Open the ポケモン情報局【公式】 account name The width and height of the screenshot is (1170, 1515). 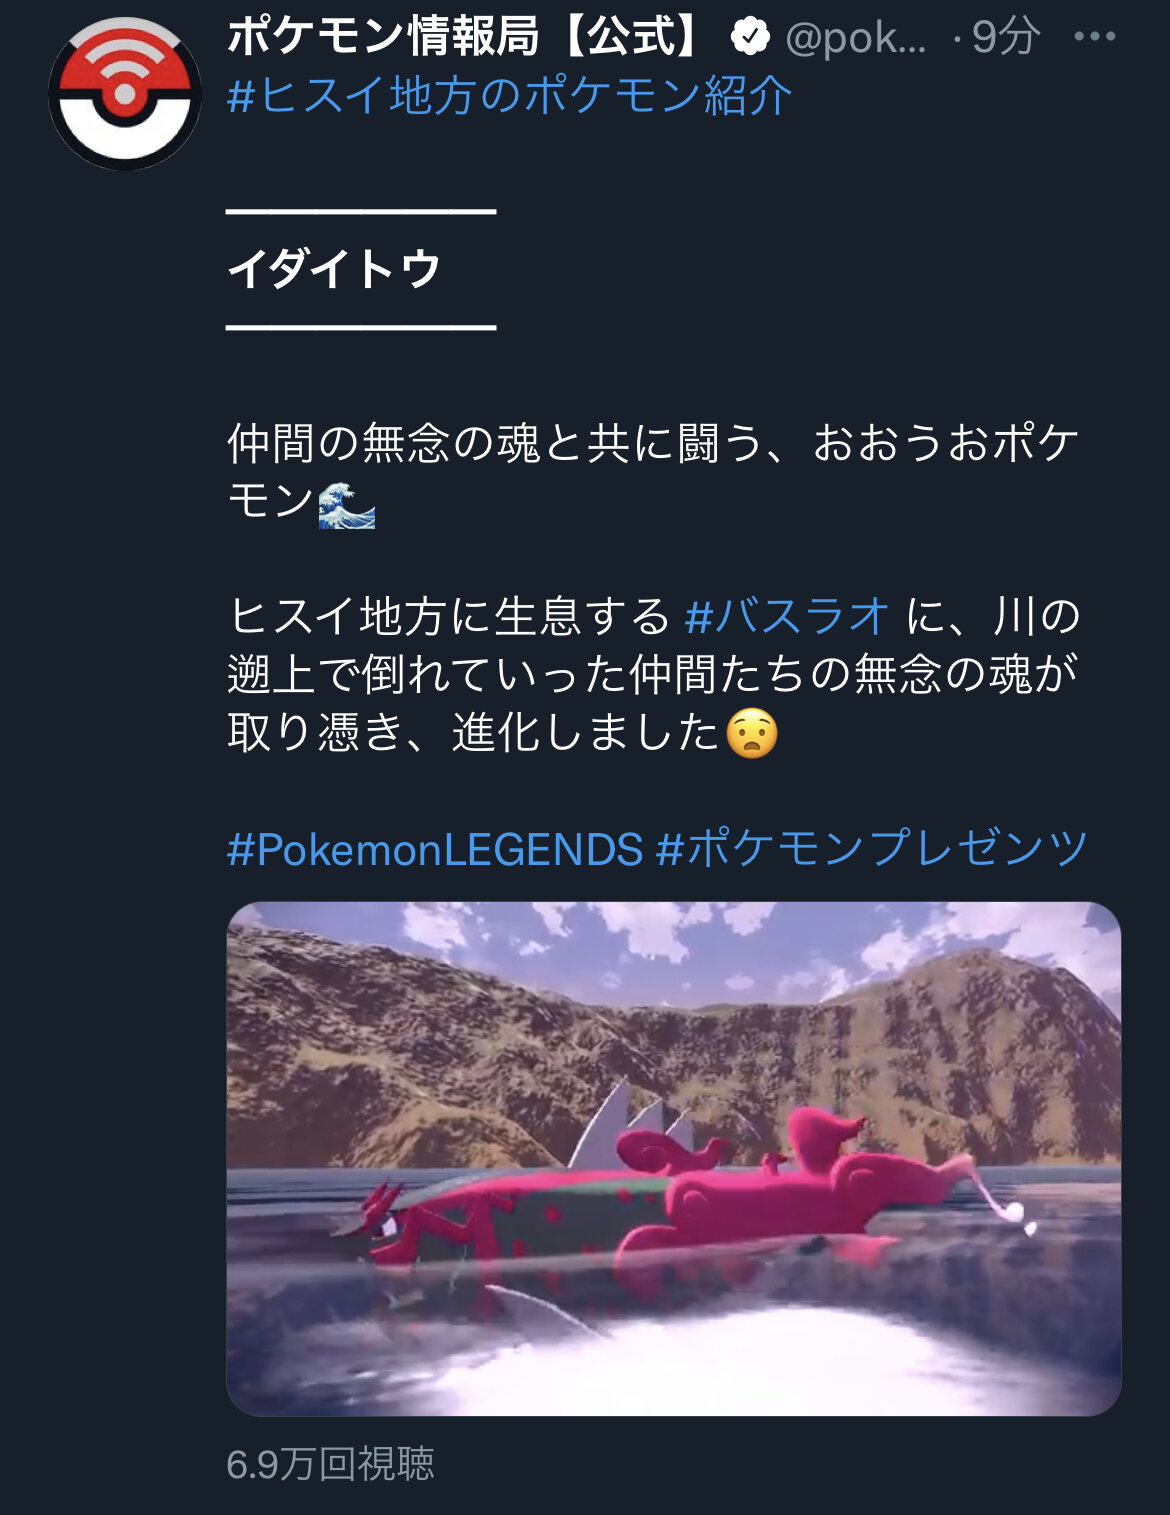coord(465,37)
